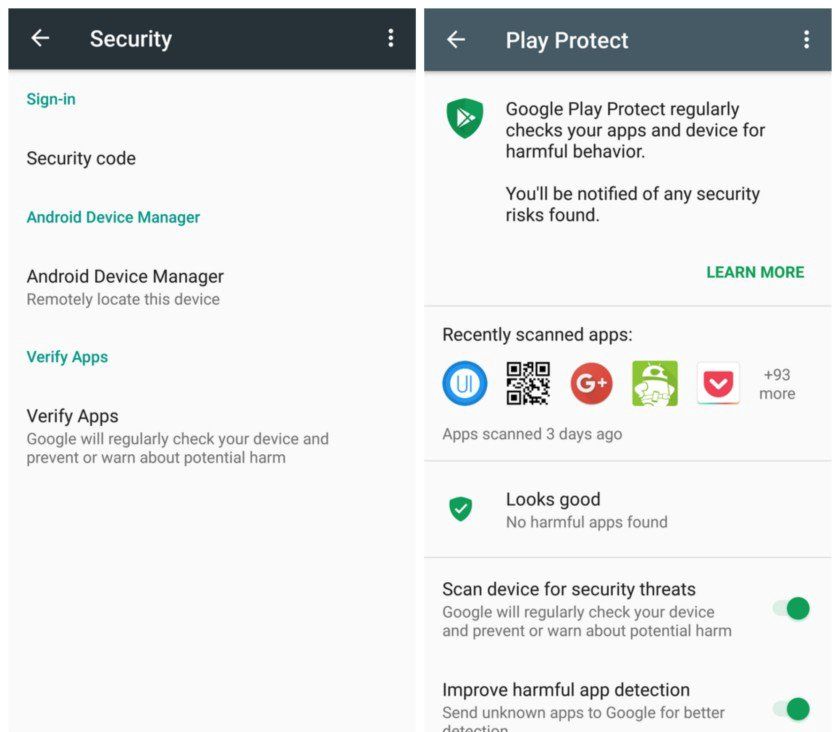The image size is (840, 732).
Task: Tap 'No harmful apps found' text
Action: (x=587, y=522)
